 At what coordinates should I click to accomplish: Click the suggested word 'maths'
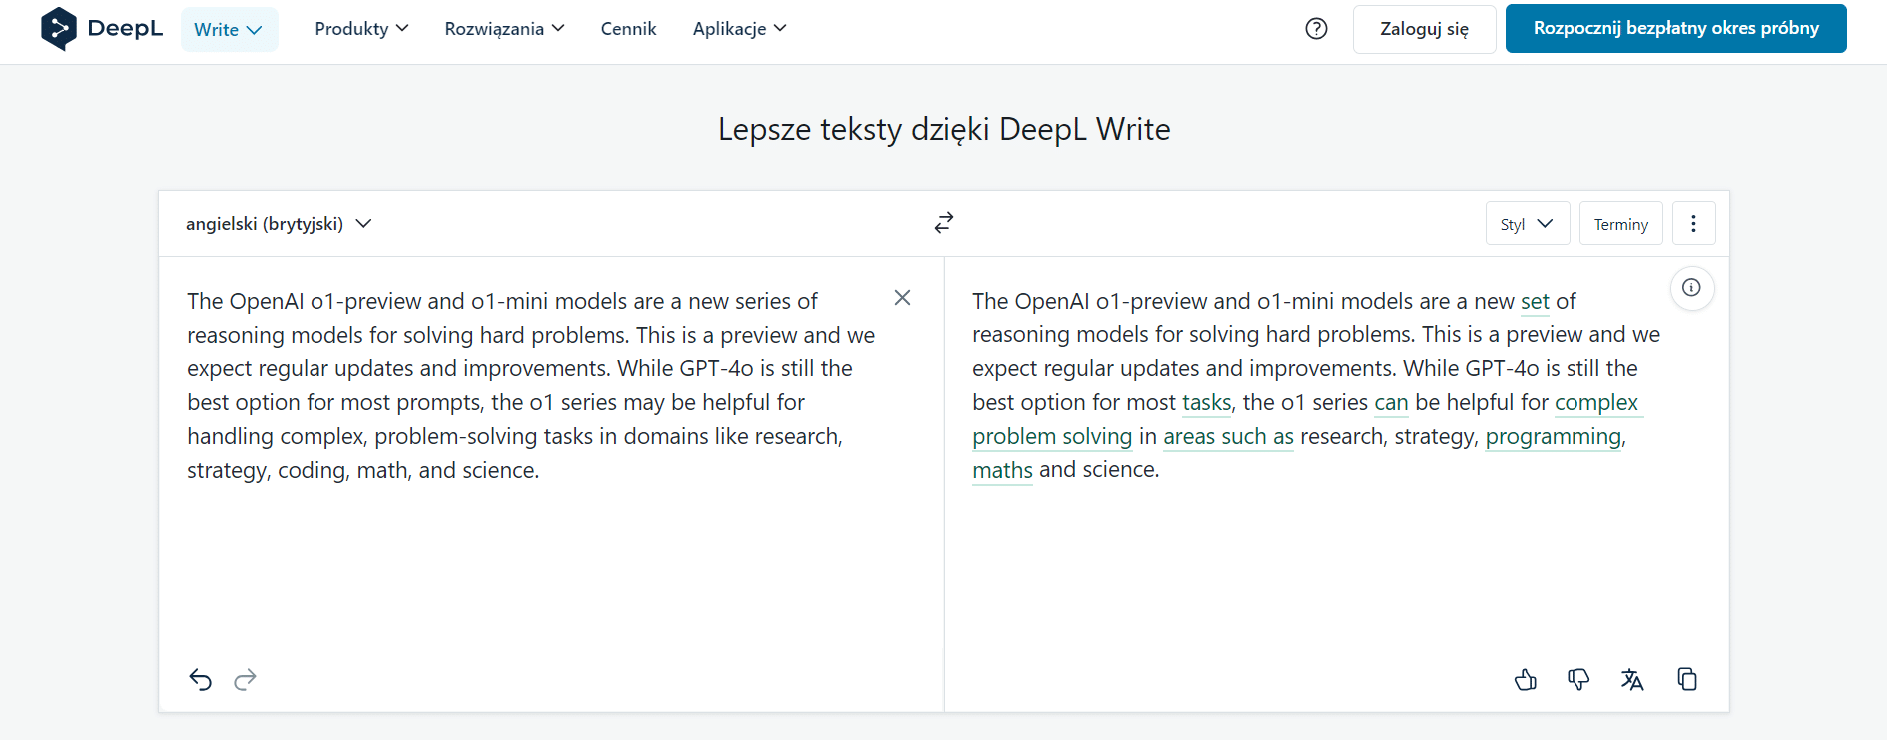coord(1002,470)
